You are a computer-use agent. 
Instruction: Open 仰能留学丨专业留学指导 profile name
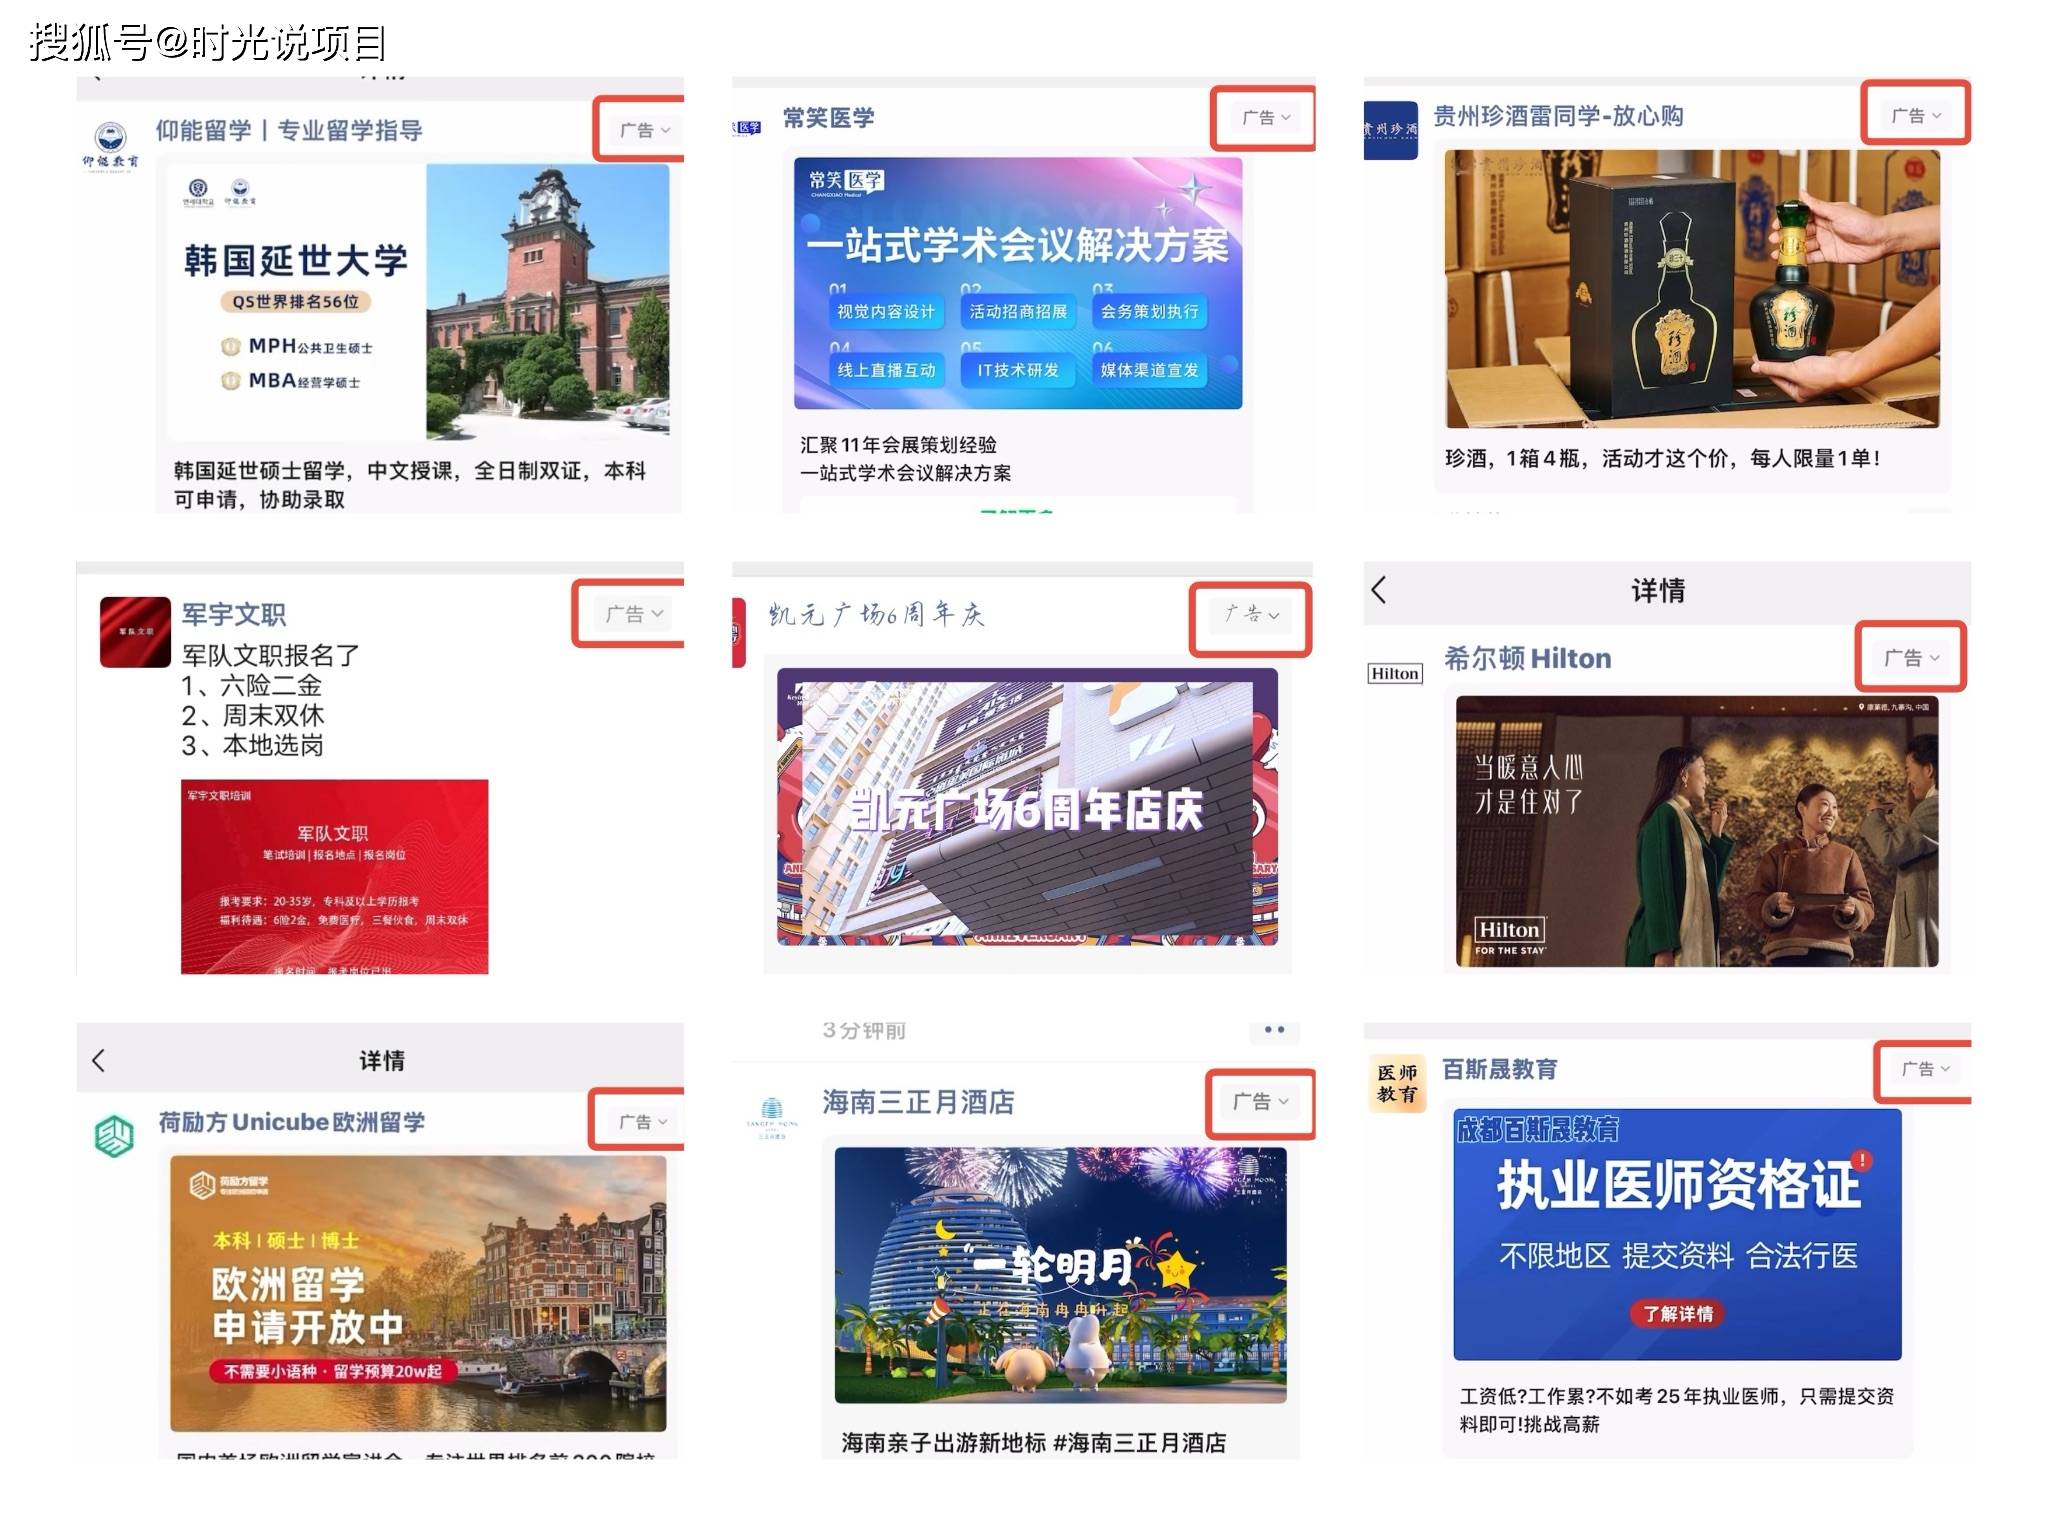point(289,131)
